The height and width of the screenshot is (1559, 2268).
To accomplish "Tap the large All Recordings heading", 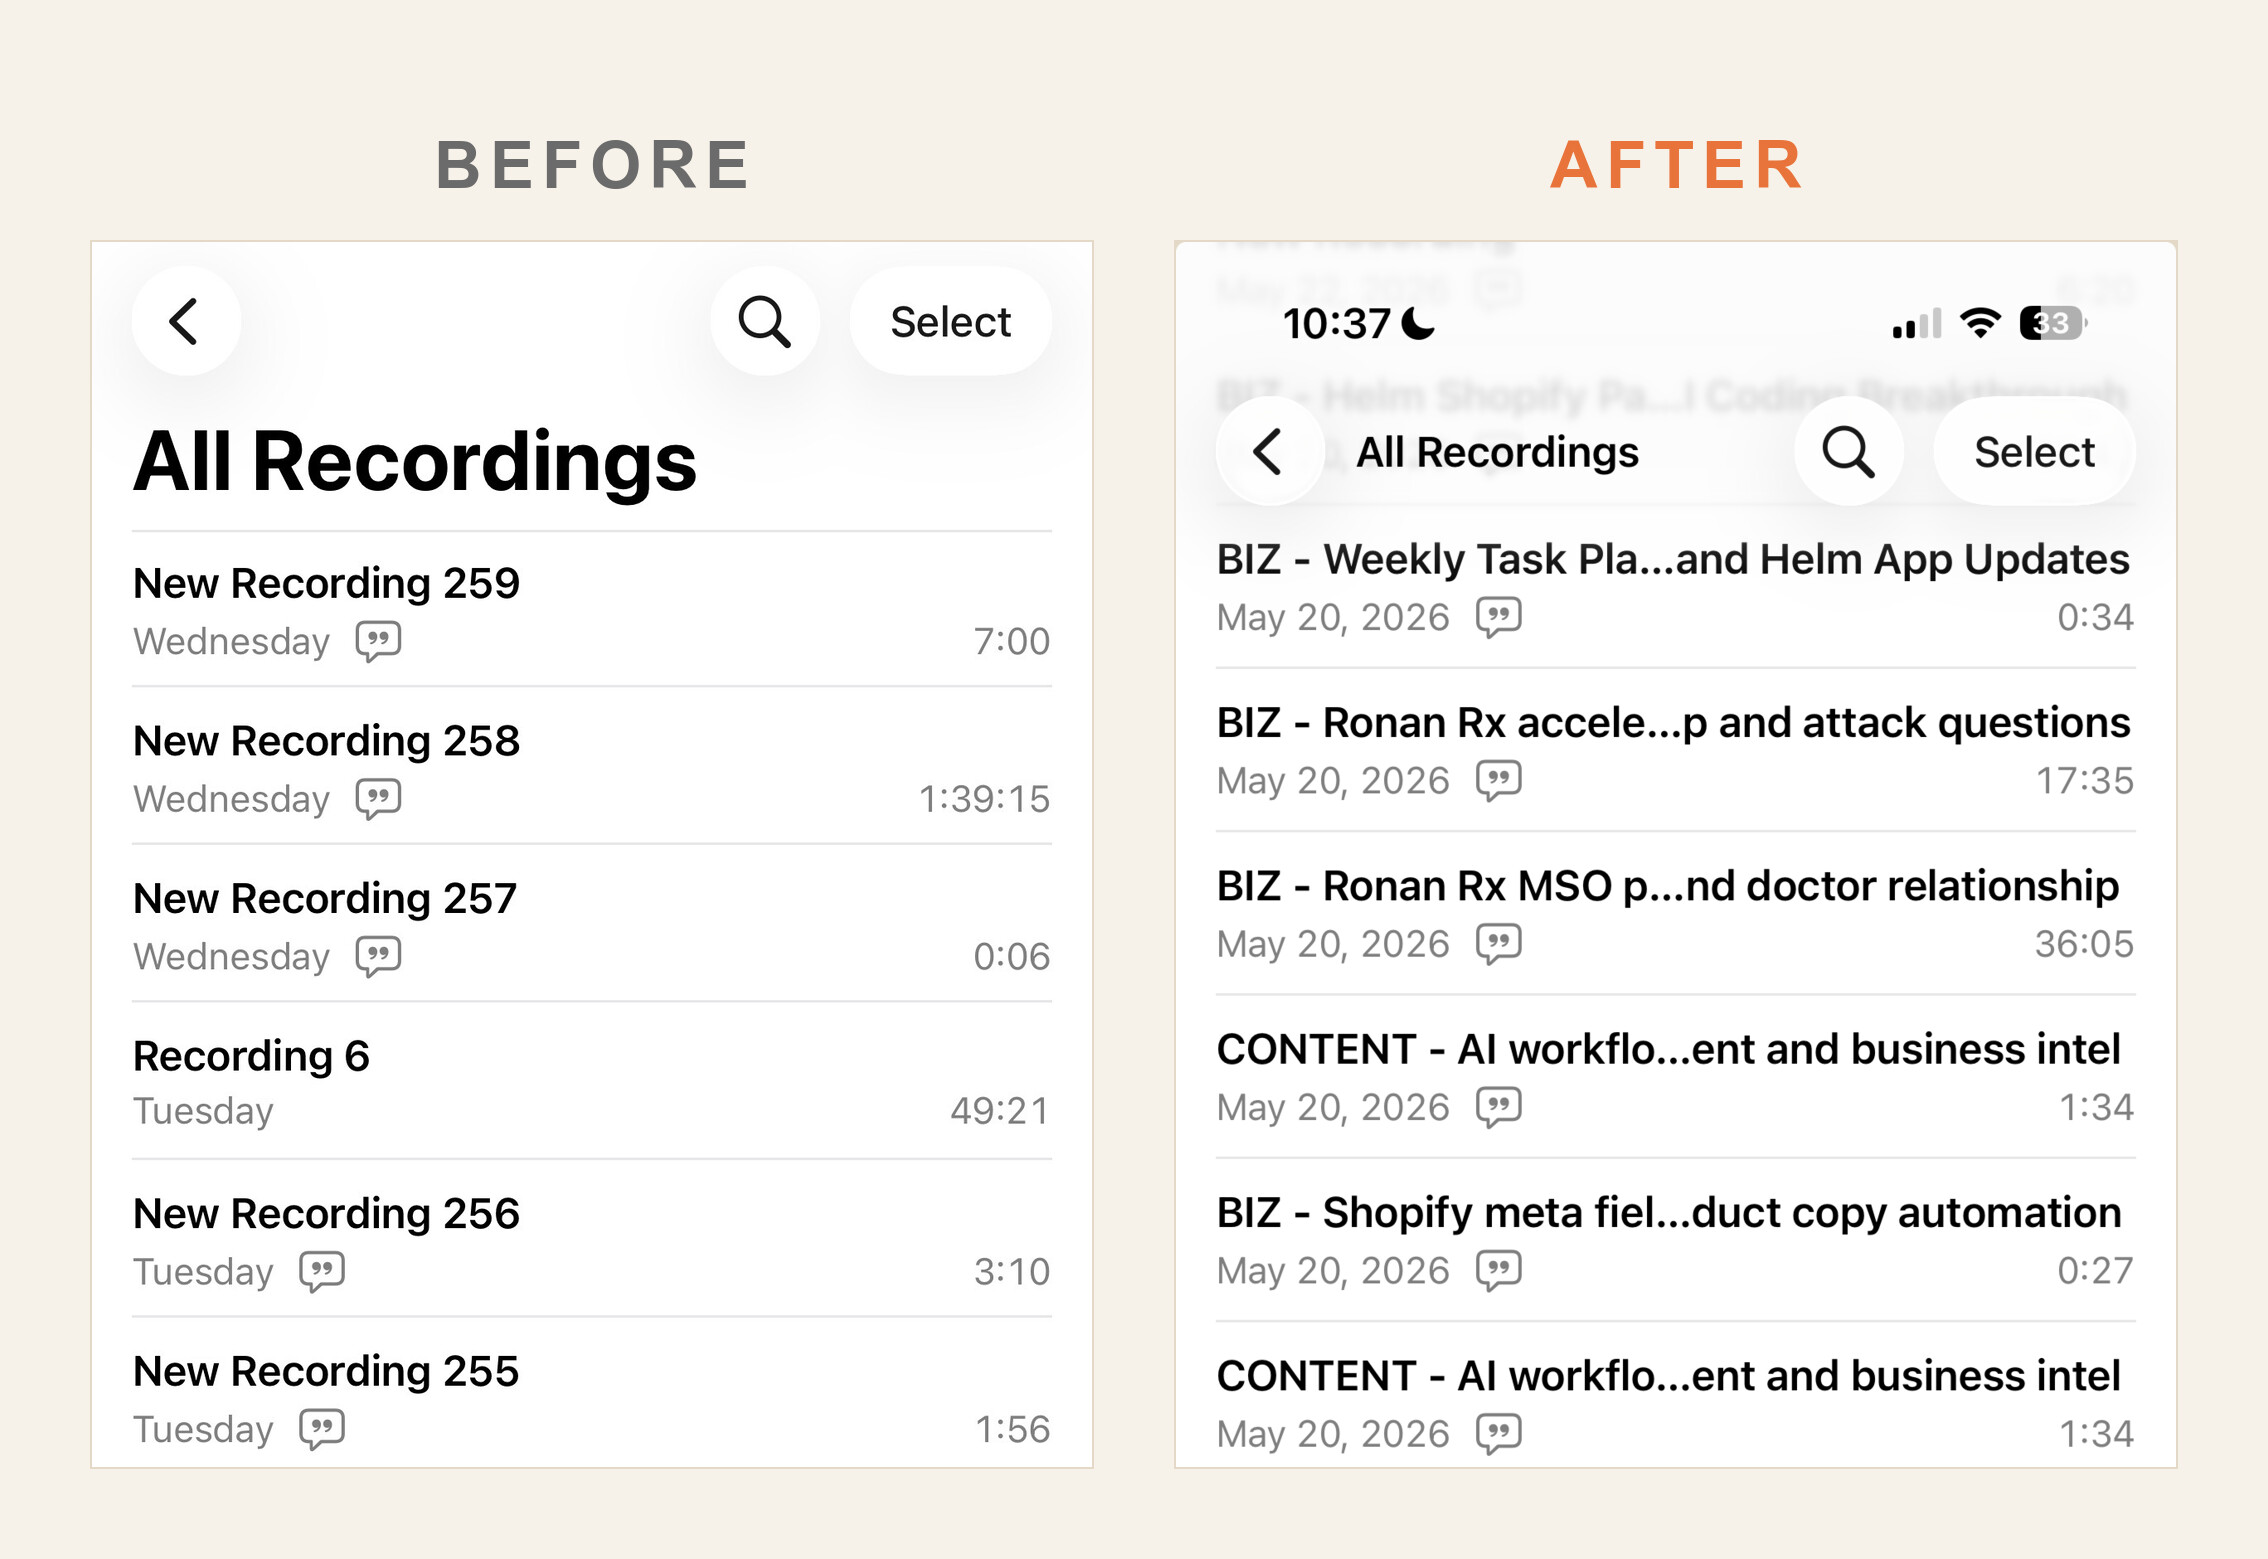I will pos(415,461).
